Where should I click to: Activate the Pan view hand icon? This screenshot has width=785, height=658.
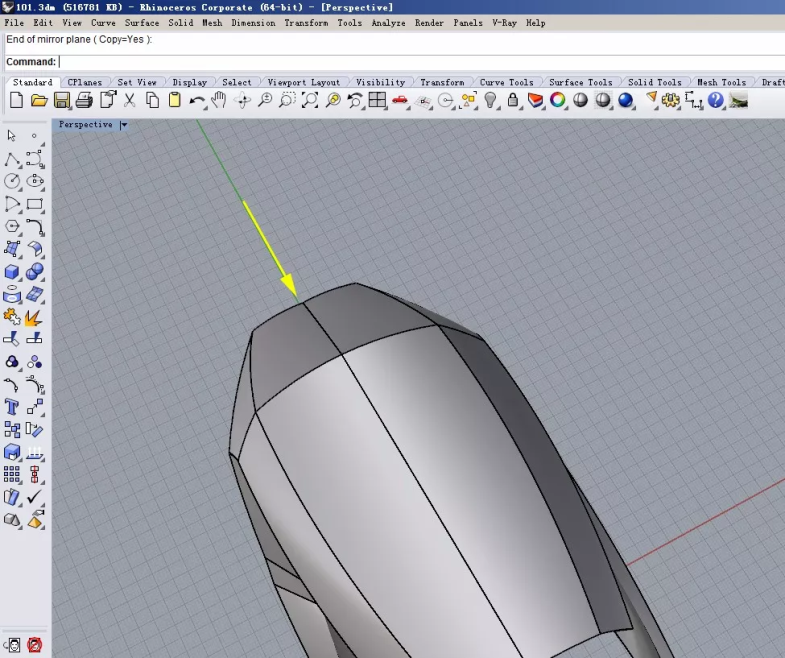click(x=219, y=100)
